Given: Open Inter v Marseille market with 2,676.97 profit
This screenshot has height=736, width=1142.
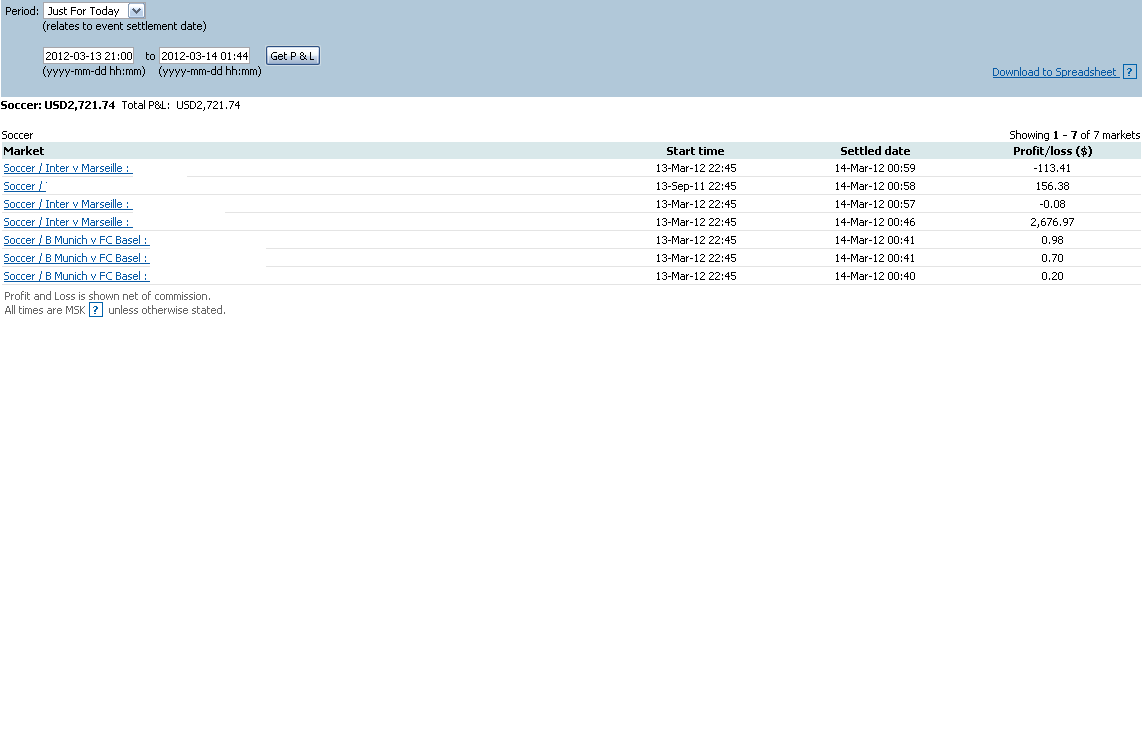Looking at the screenshot, I should 68,223.
